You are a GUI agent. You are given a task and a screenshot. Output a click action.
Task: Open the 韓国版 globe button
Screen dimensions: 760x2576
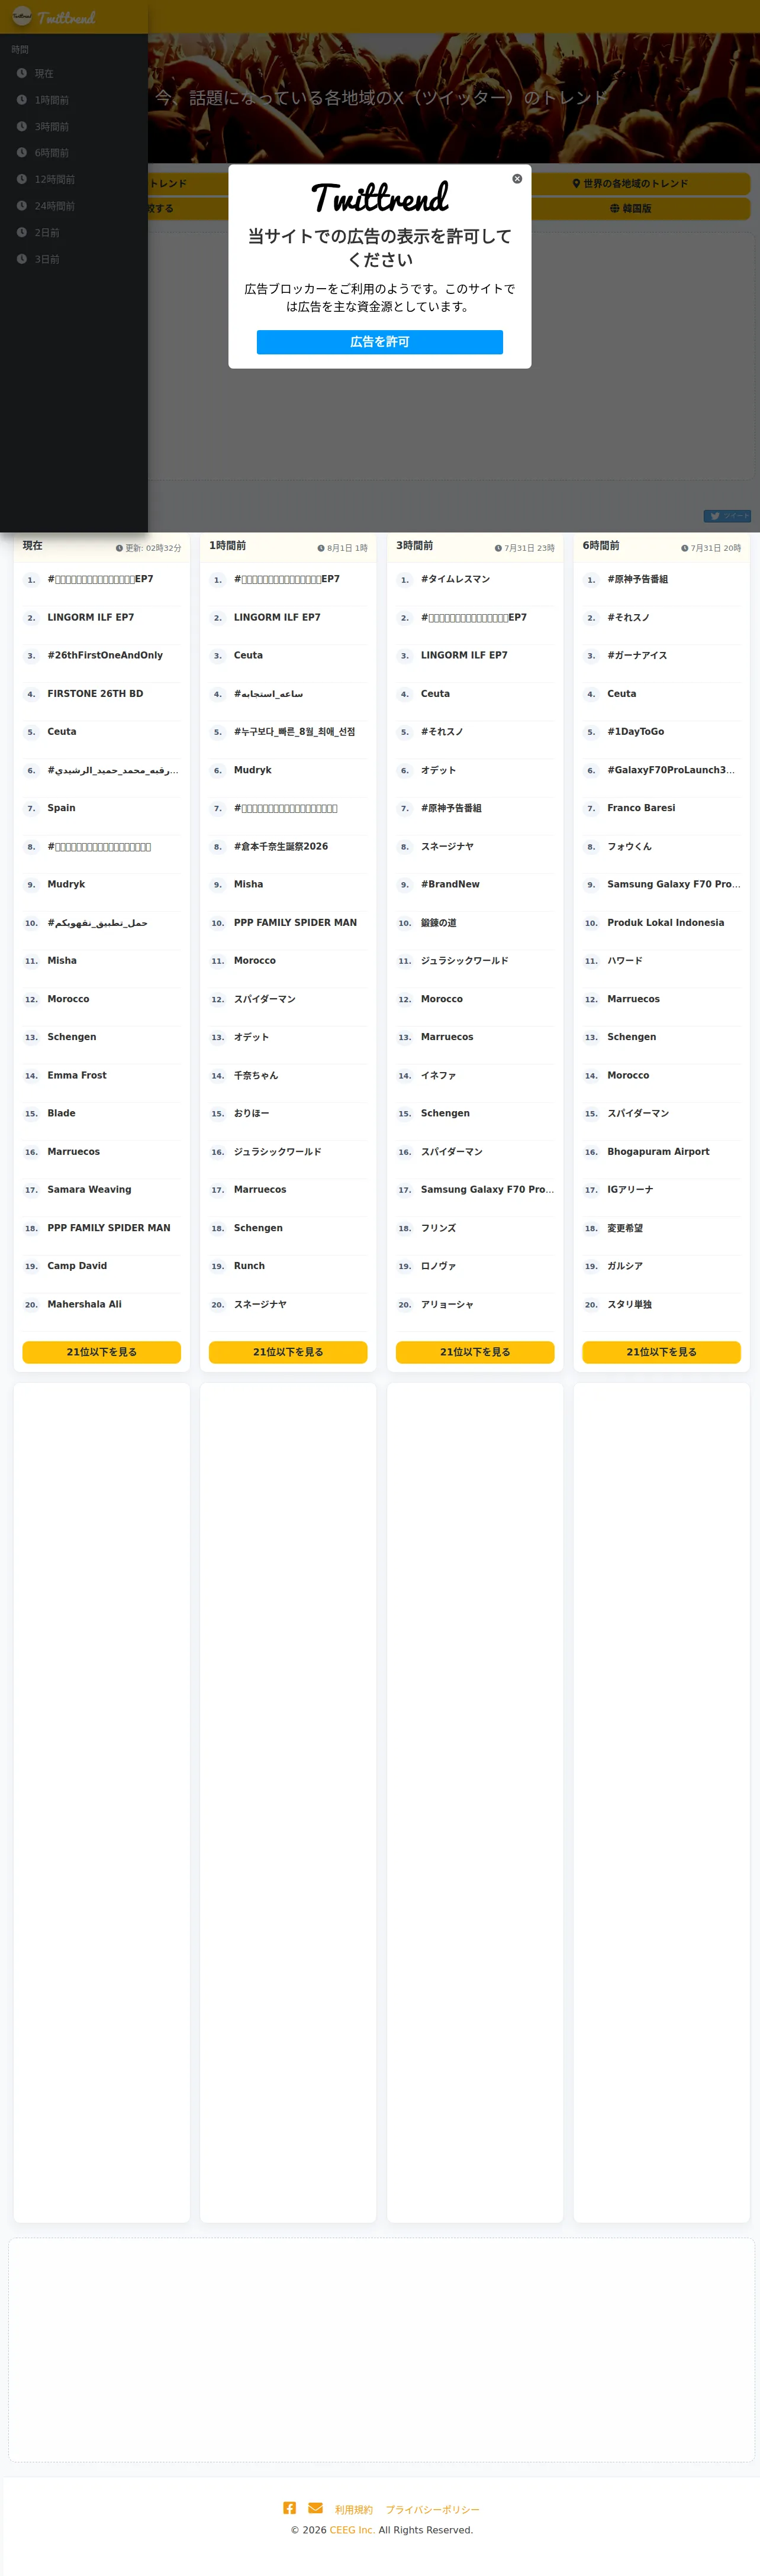[x=630, y=209]
